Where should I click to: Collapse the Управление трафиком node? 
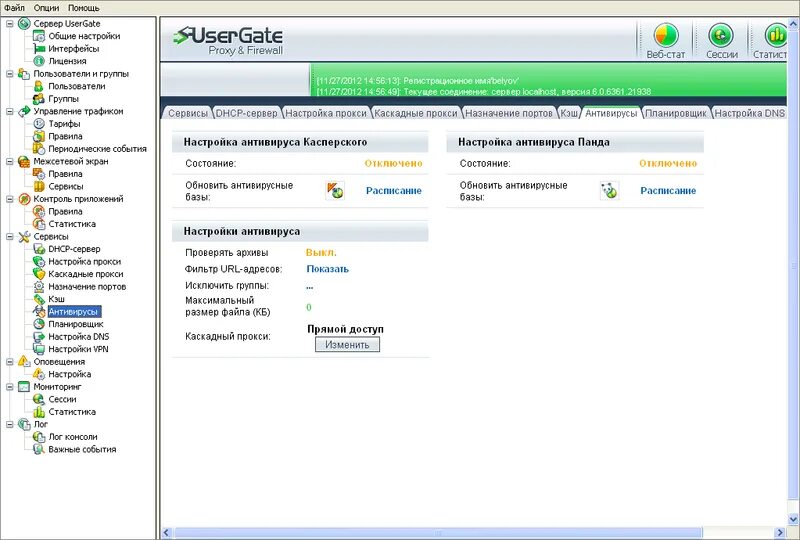pos(10,111)
